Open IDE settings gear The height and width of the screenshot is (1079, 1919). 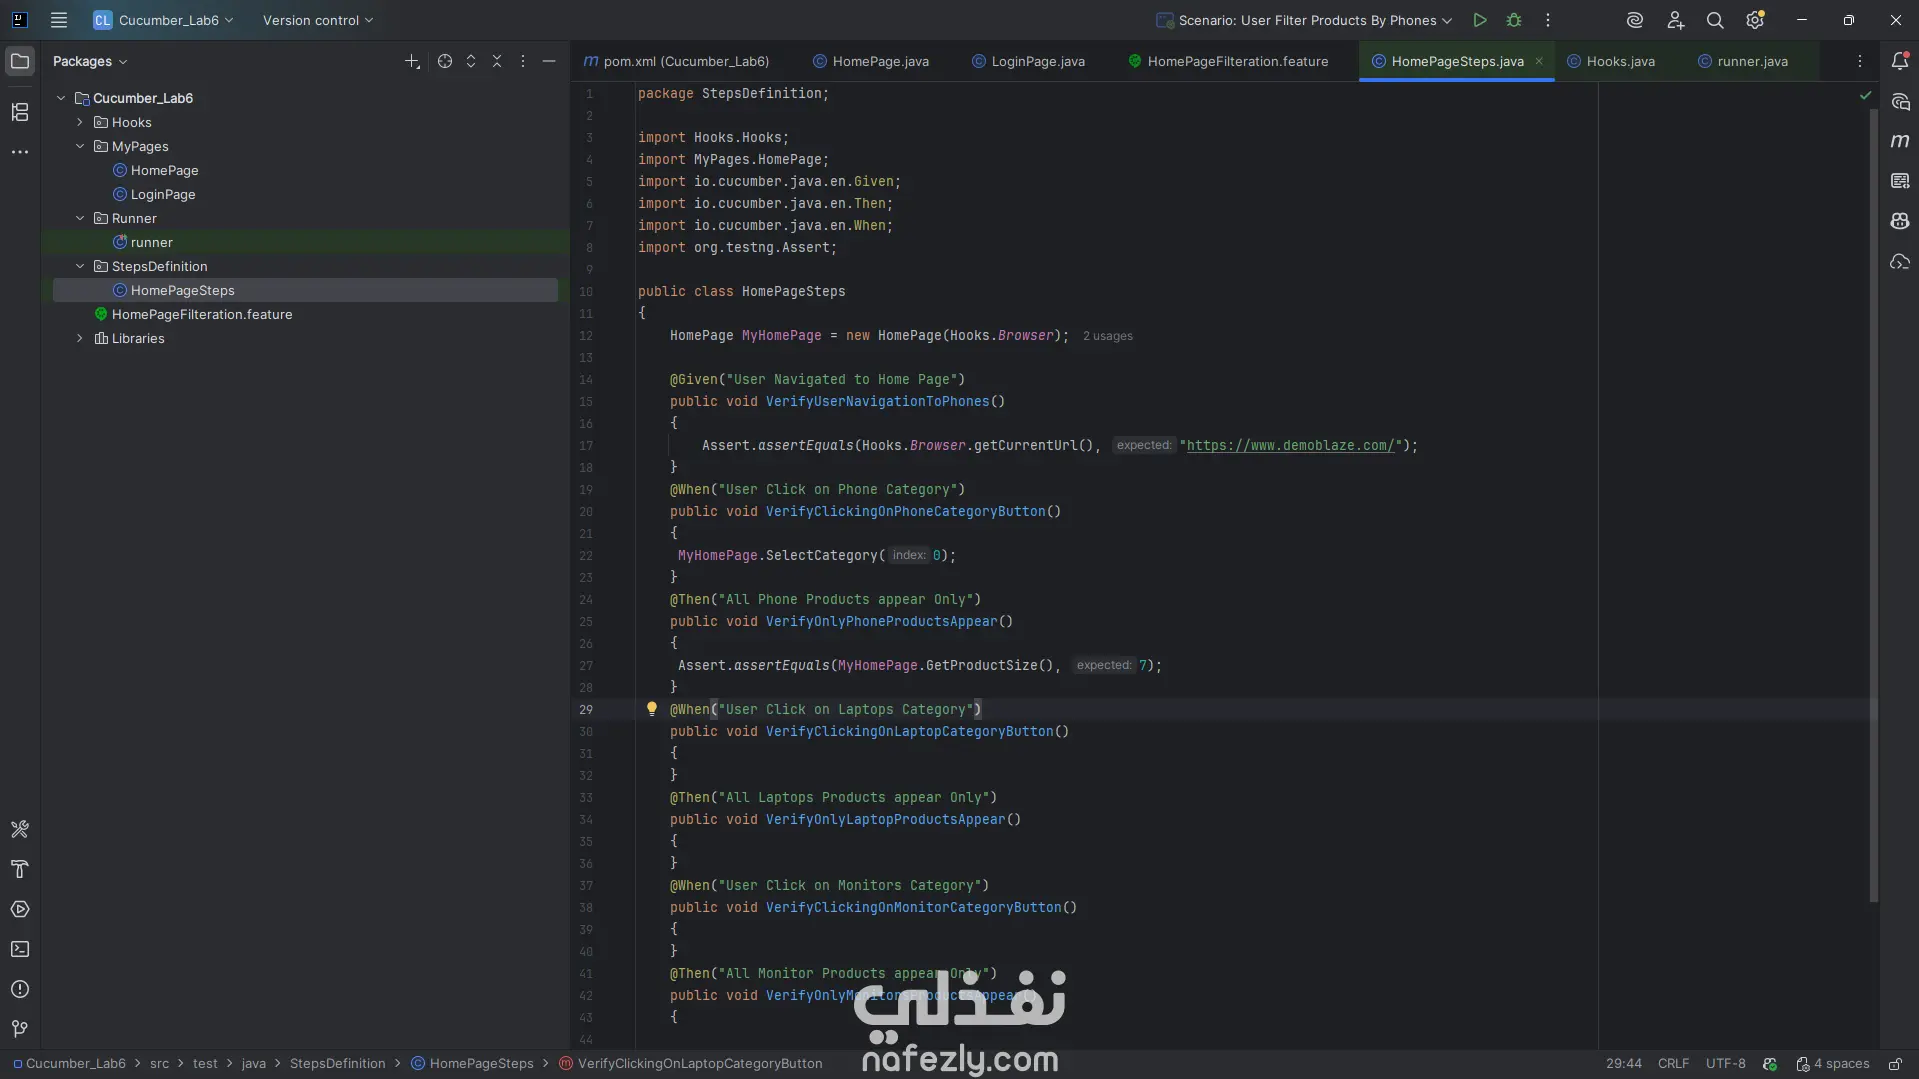(x=1755, y=20)
